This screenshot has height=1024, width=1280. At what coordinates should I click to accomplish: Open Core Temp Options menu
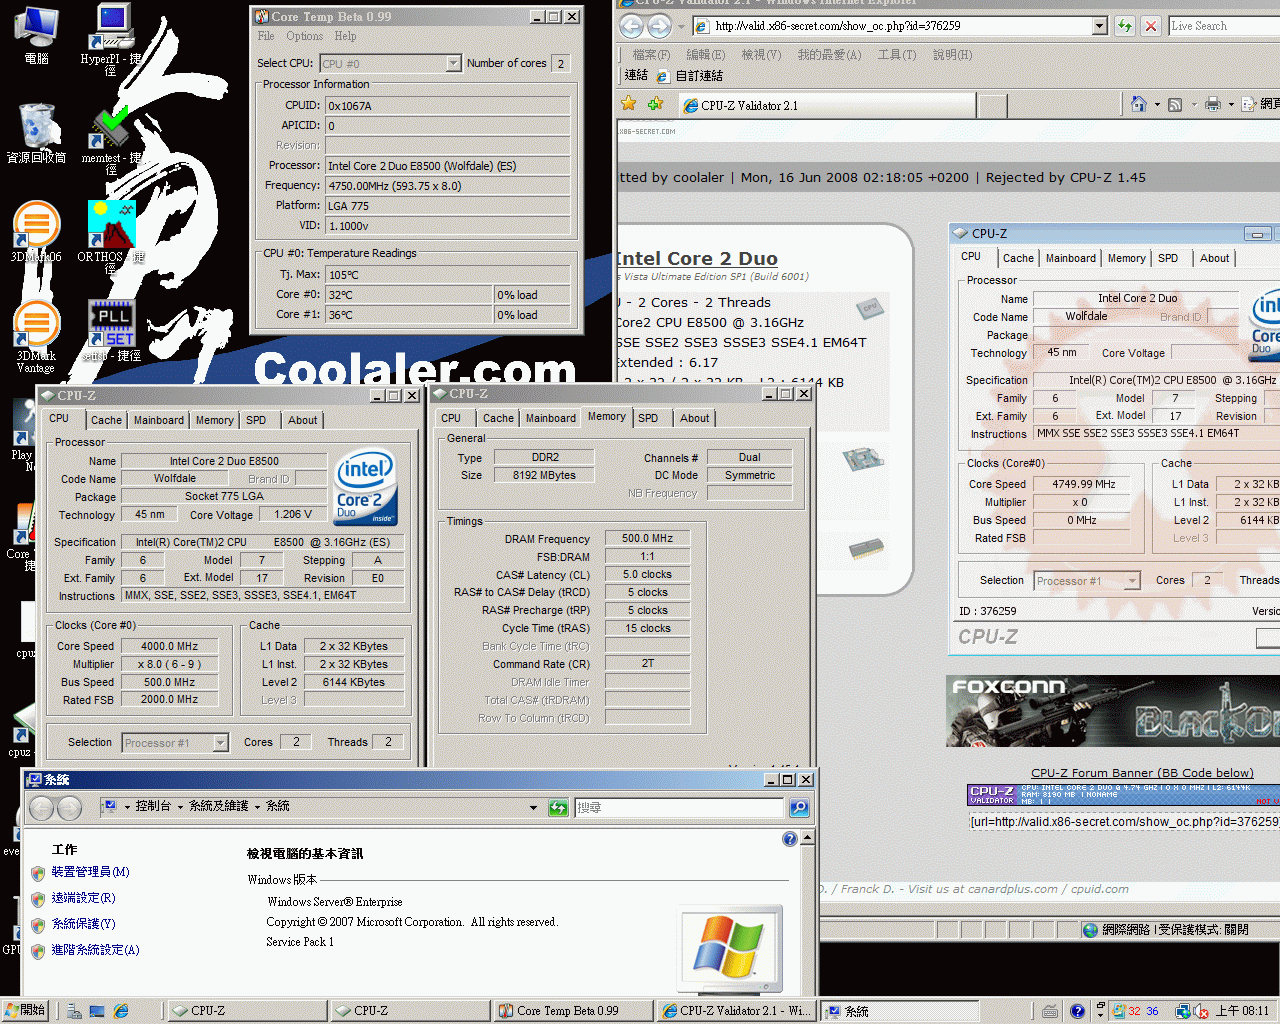[304, 36]
